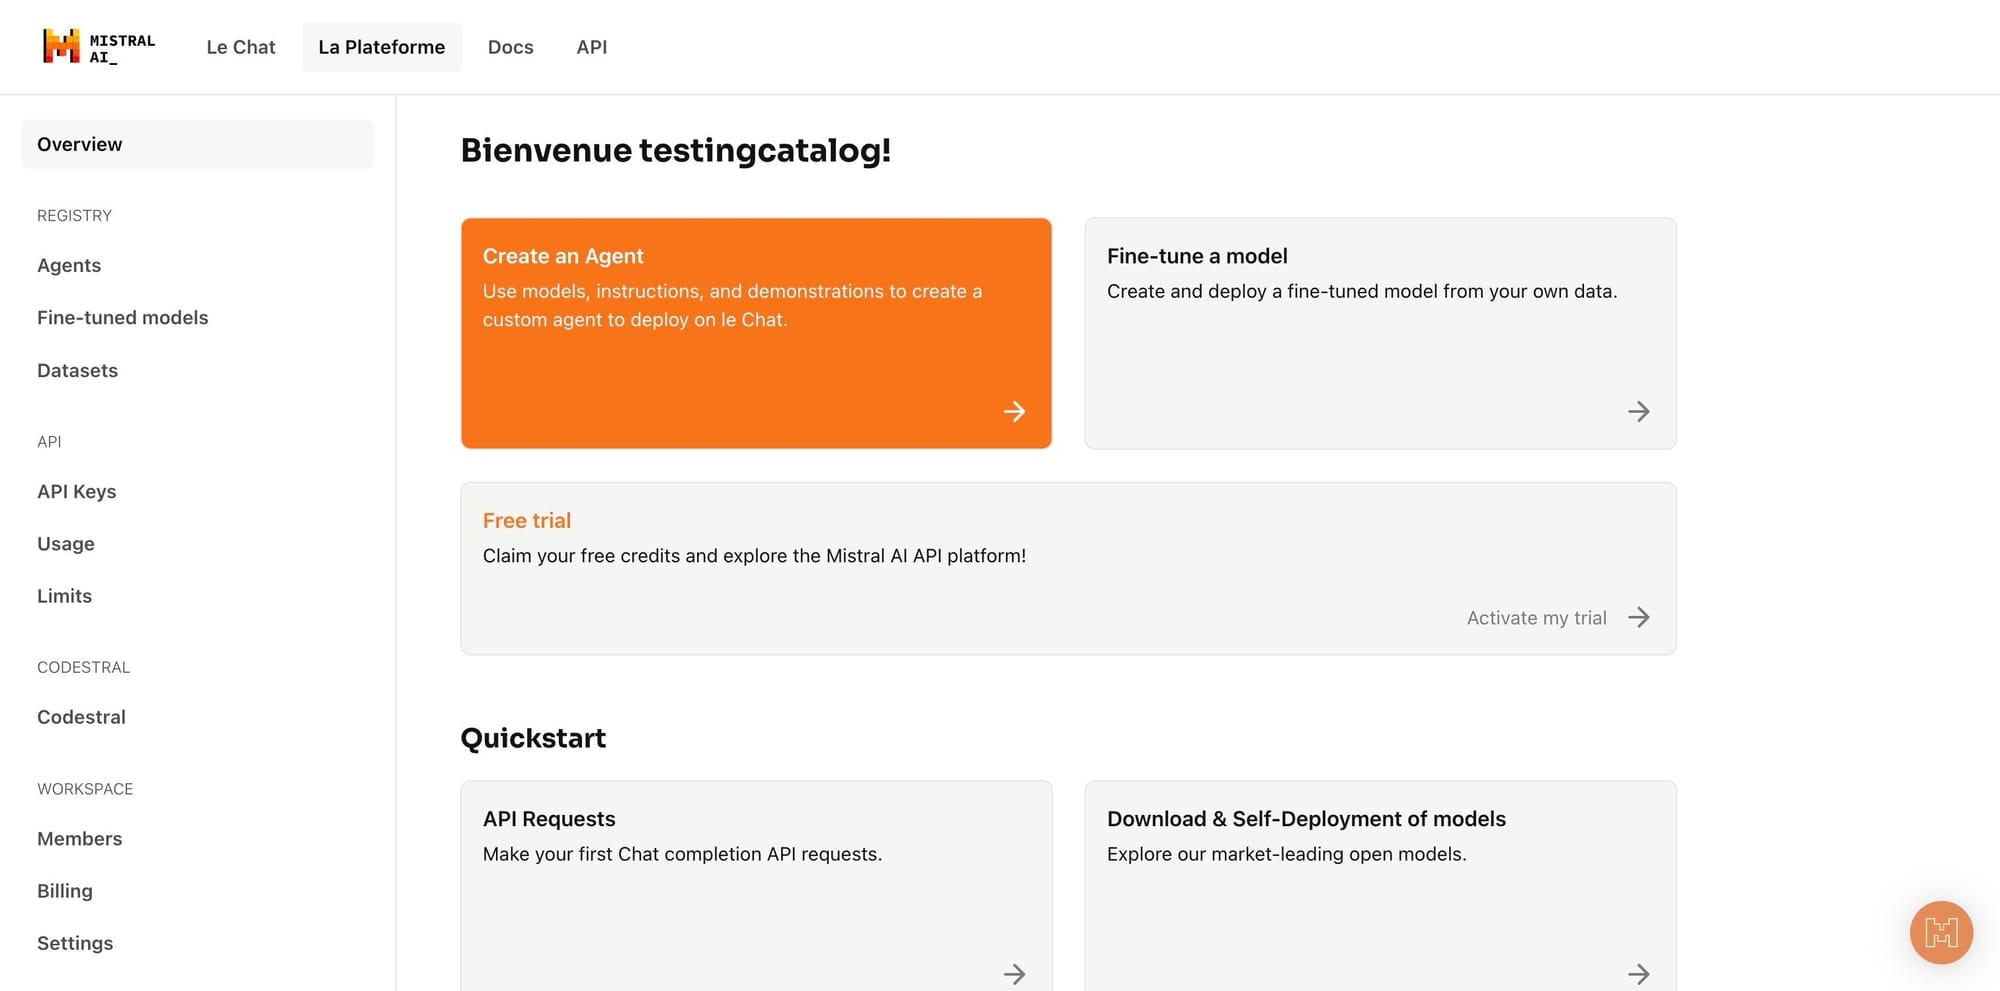Viewport: 2000px width, 991px height.
Task: Go to Datasets in the sidebar
Action: coord(77,370)
